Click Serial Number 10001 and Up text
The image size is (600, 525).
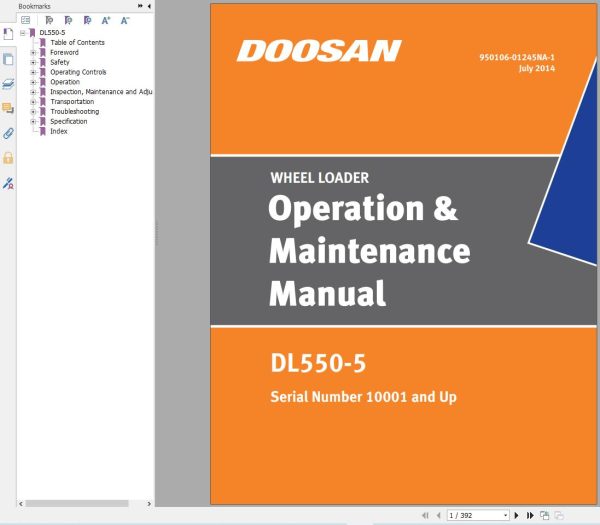tap(363, 397)
